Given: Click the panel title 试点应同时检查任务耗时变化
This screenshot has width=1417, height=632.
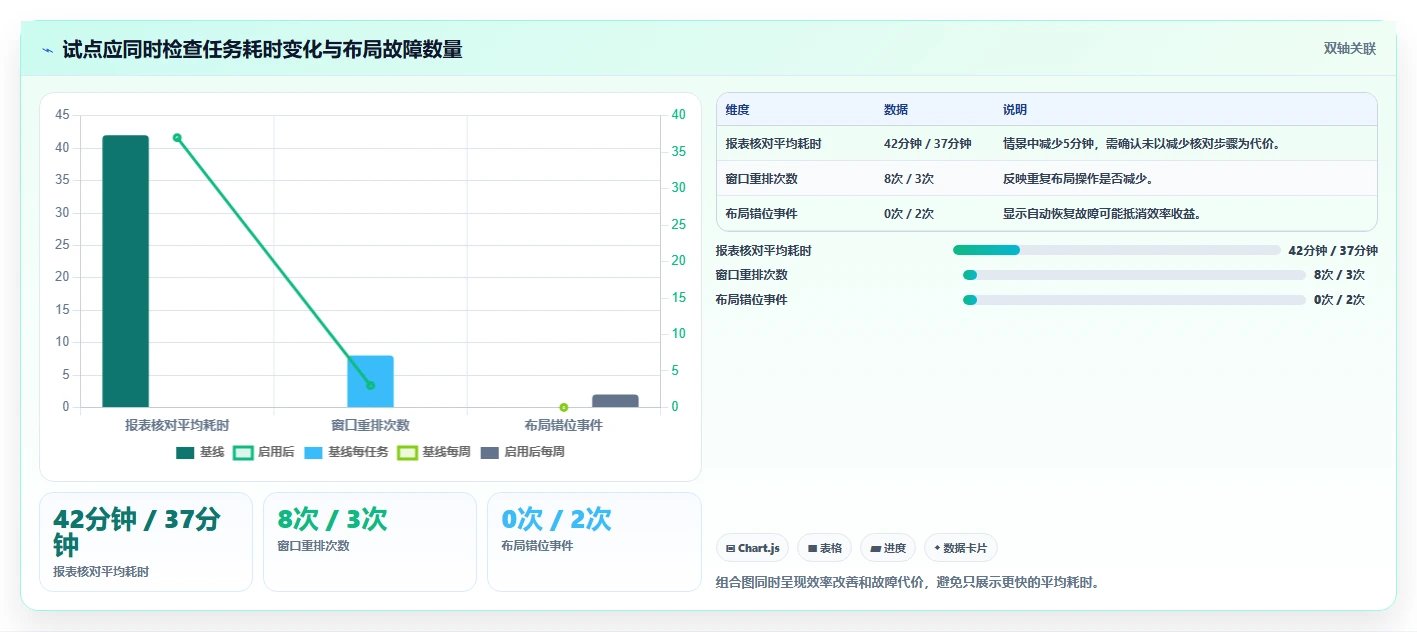Looking at the screenshot, I should 262,49.
